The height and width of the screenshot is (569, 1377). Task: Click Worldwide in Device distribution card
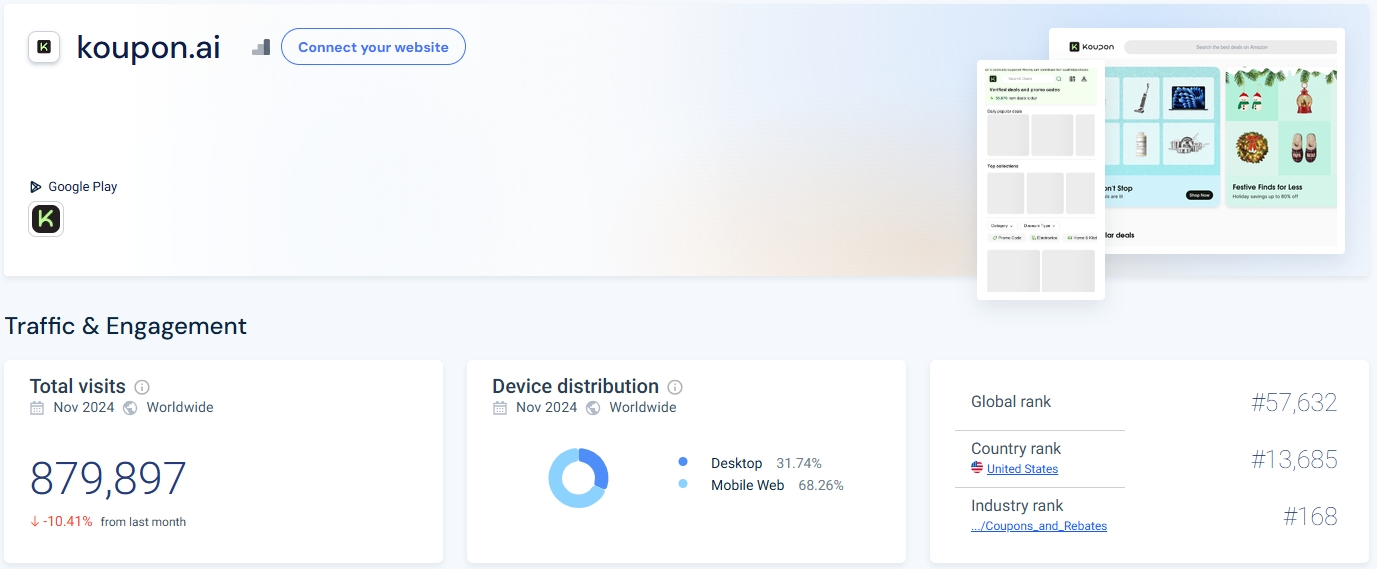pyautogui.click(x=643, y=408)
